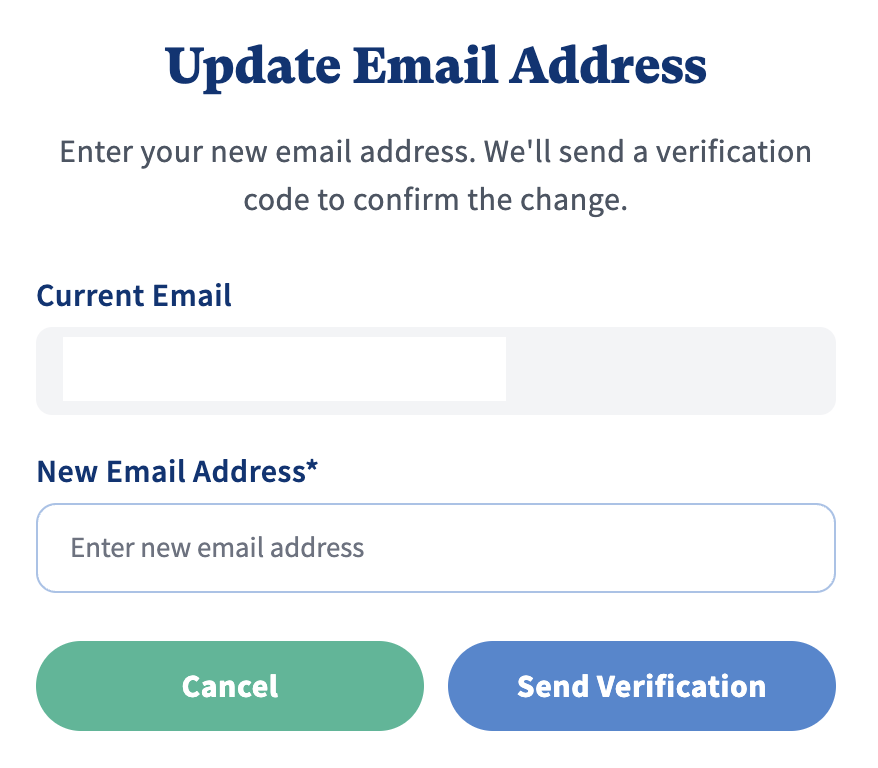Select the "Update Email Address" heading
The width and height of the screenshot is (878, 768).
pos(436,68)
